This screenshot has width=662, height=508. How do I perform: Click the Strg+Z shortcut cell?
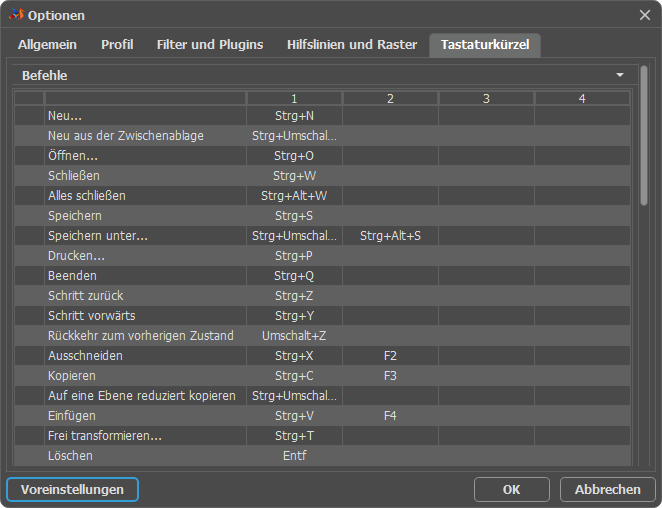pos(294,296)
